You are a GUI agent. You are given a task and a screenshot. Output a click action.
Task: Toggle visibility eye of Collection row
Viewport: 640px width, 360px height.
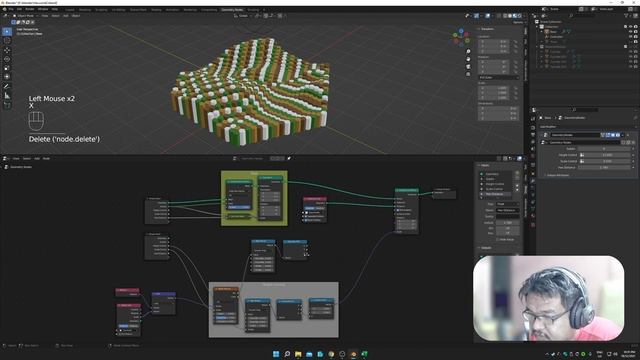click(630, 27)
